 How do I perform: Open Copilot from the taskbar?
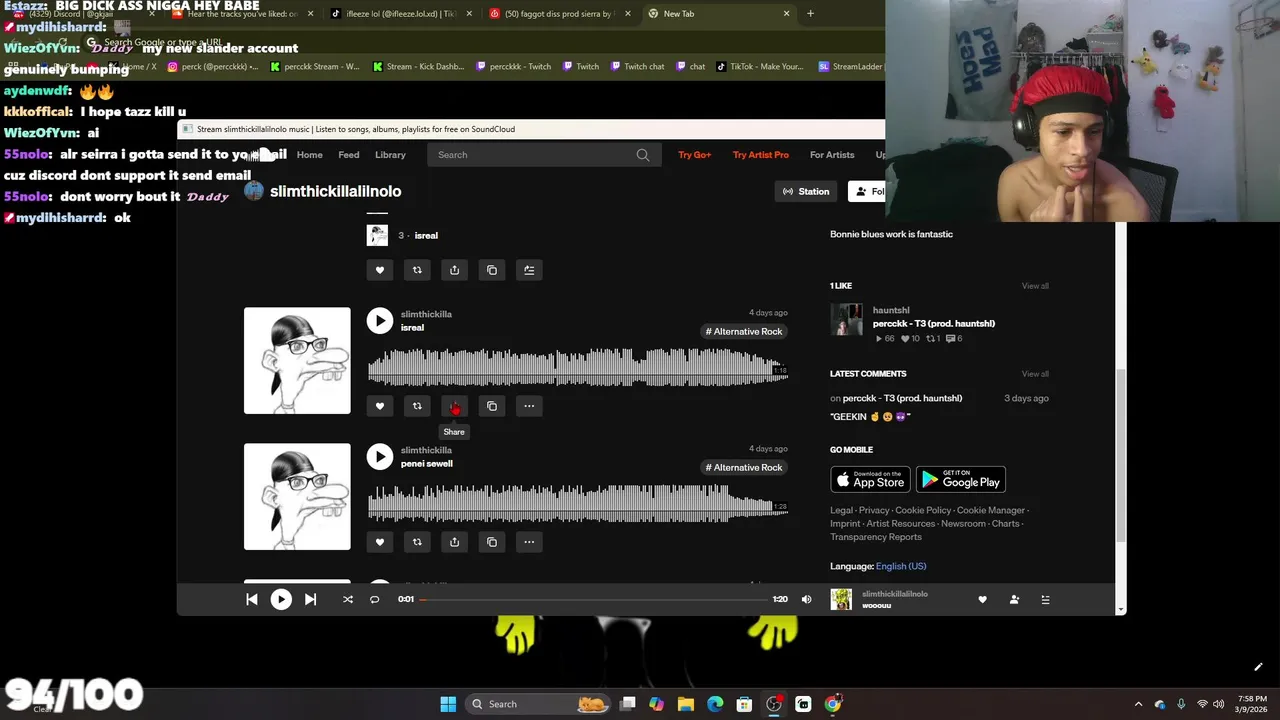click(656, 704)
